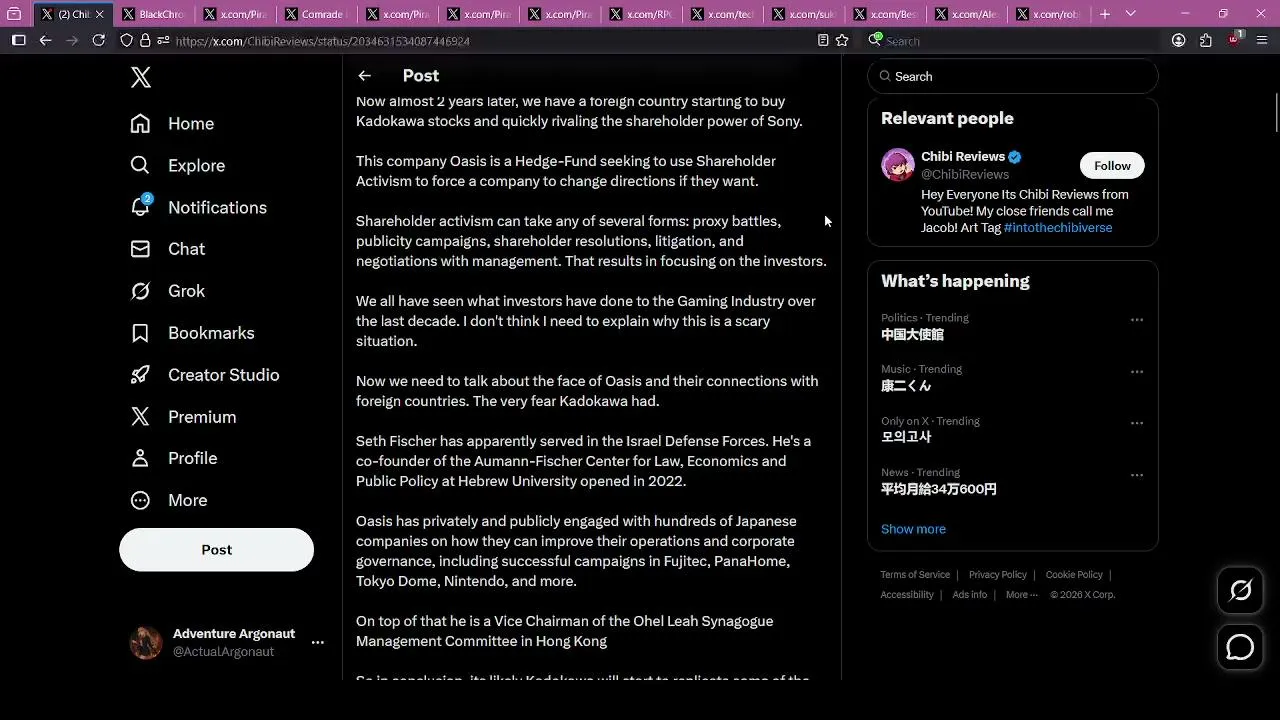Click the X logo in the sidebar
The image size is (1280, 720).
pyautogui.click(x=141, y=77)
